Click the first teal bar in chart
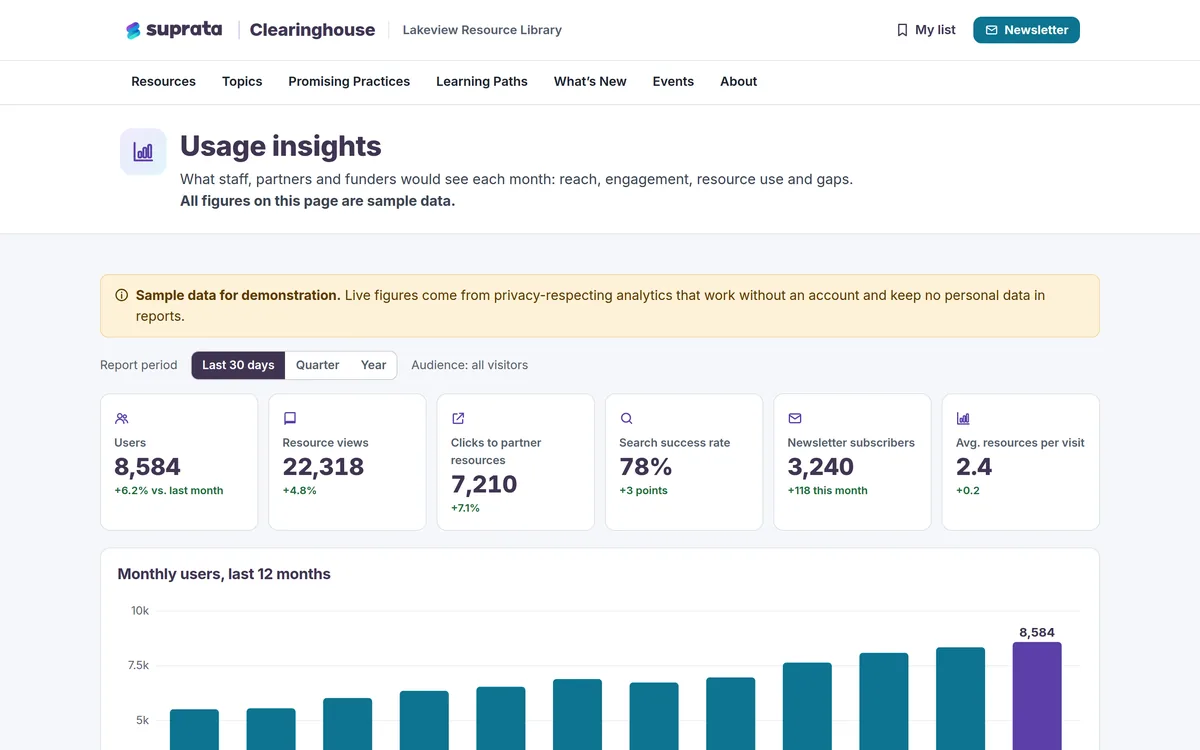This screenshot has height=750, width=1200. (194, 730)
